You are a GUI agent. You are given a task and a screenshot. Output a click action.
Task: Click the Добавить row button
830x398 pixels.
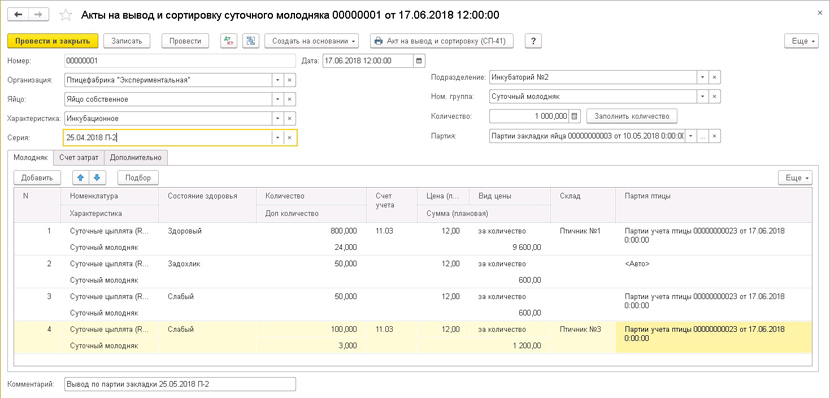pos(37,178)
